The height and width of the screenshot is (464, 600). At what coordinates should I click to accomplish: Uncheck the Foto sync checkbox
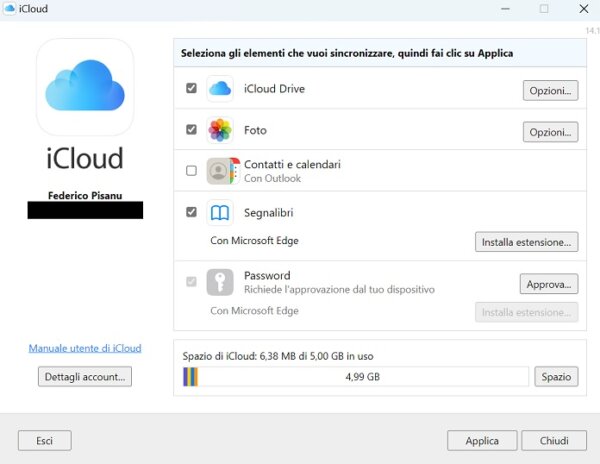point(191,130)
